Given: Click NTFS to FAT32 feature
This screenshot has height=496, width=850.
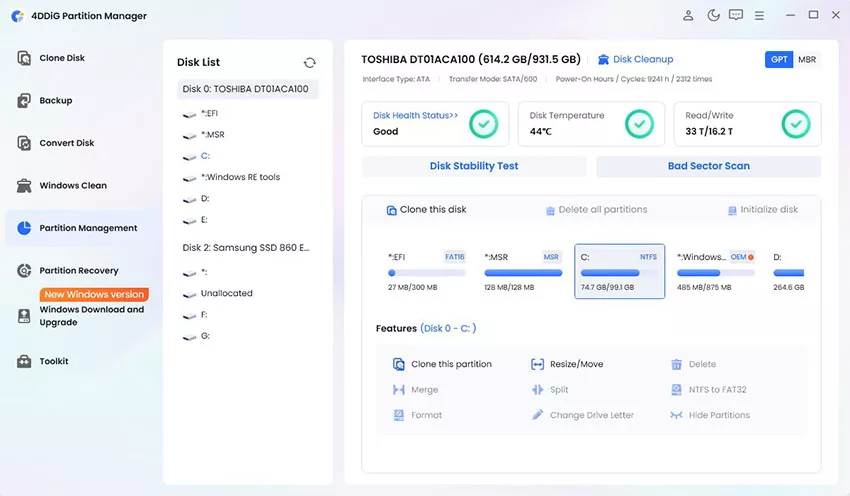Looking at the screenshot, I should coord(709,390).
